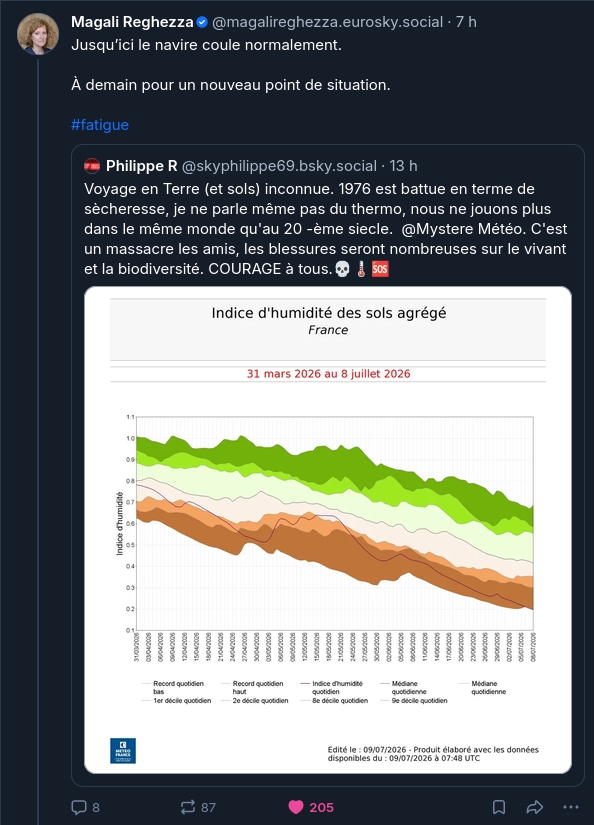Open the #fatigue hashtag
Viewport: 594px width, 825px height.
tap(100, 125)
